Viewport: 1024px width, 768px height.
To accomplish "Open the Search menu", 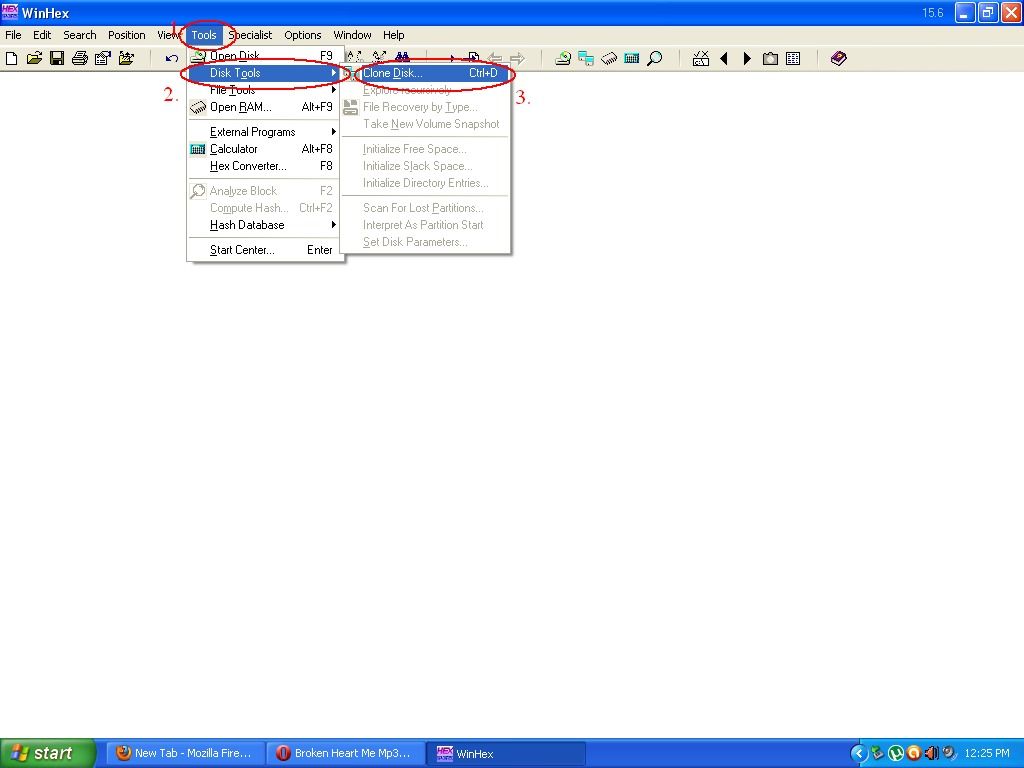I will click(80, 35).
